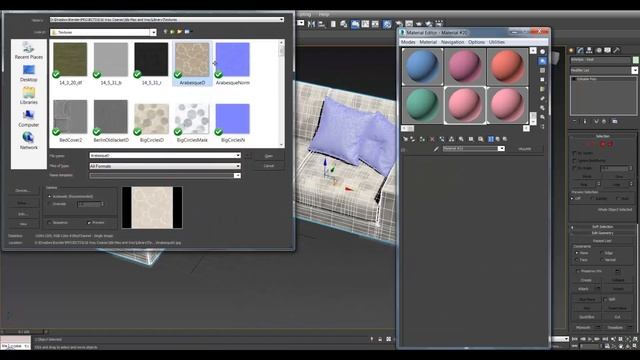Open the Look in folder dropdown

153,32
